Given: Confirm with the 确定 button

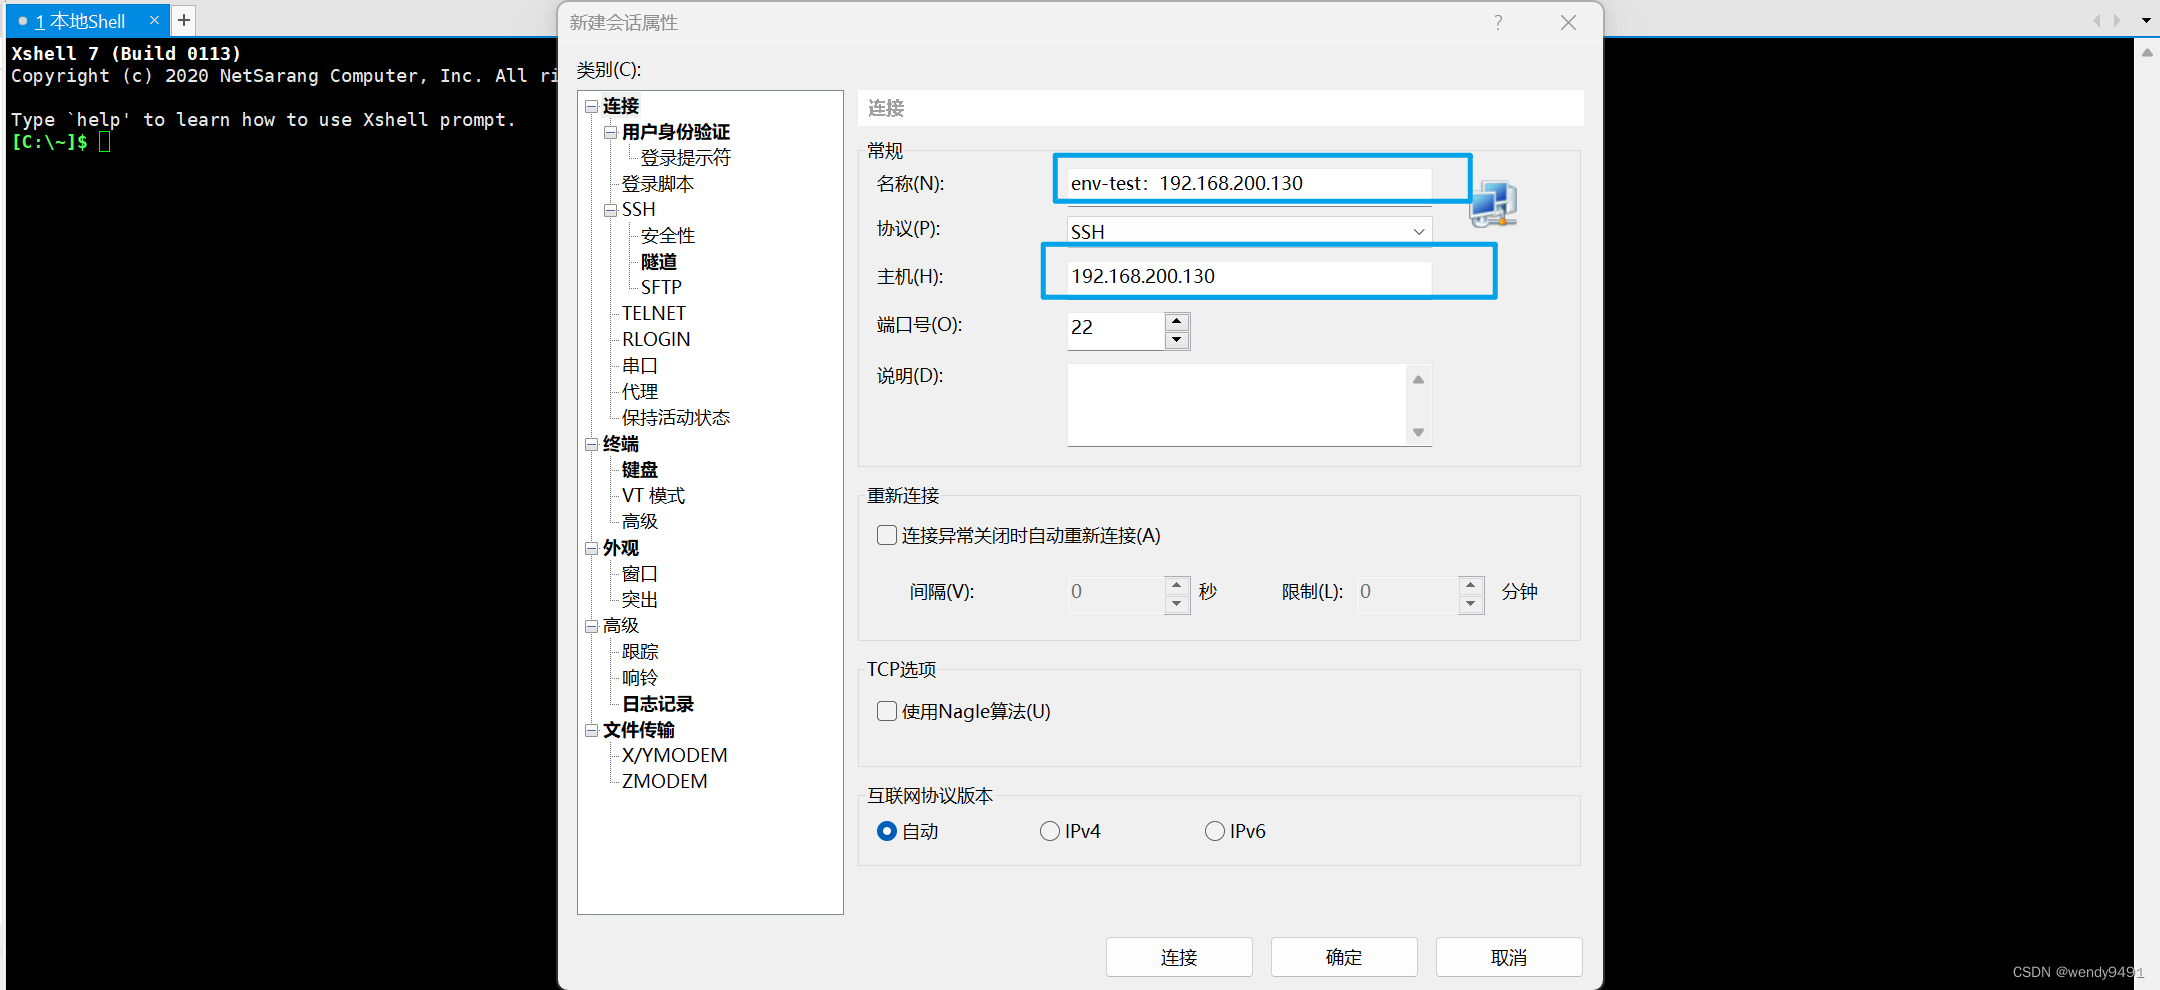Looking at the screenshot, I should tap(1344, 957).
